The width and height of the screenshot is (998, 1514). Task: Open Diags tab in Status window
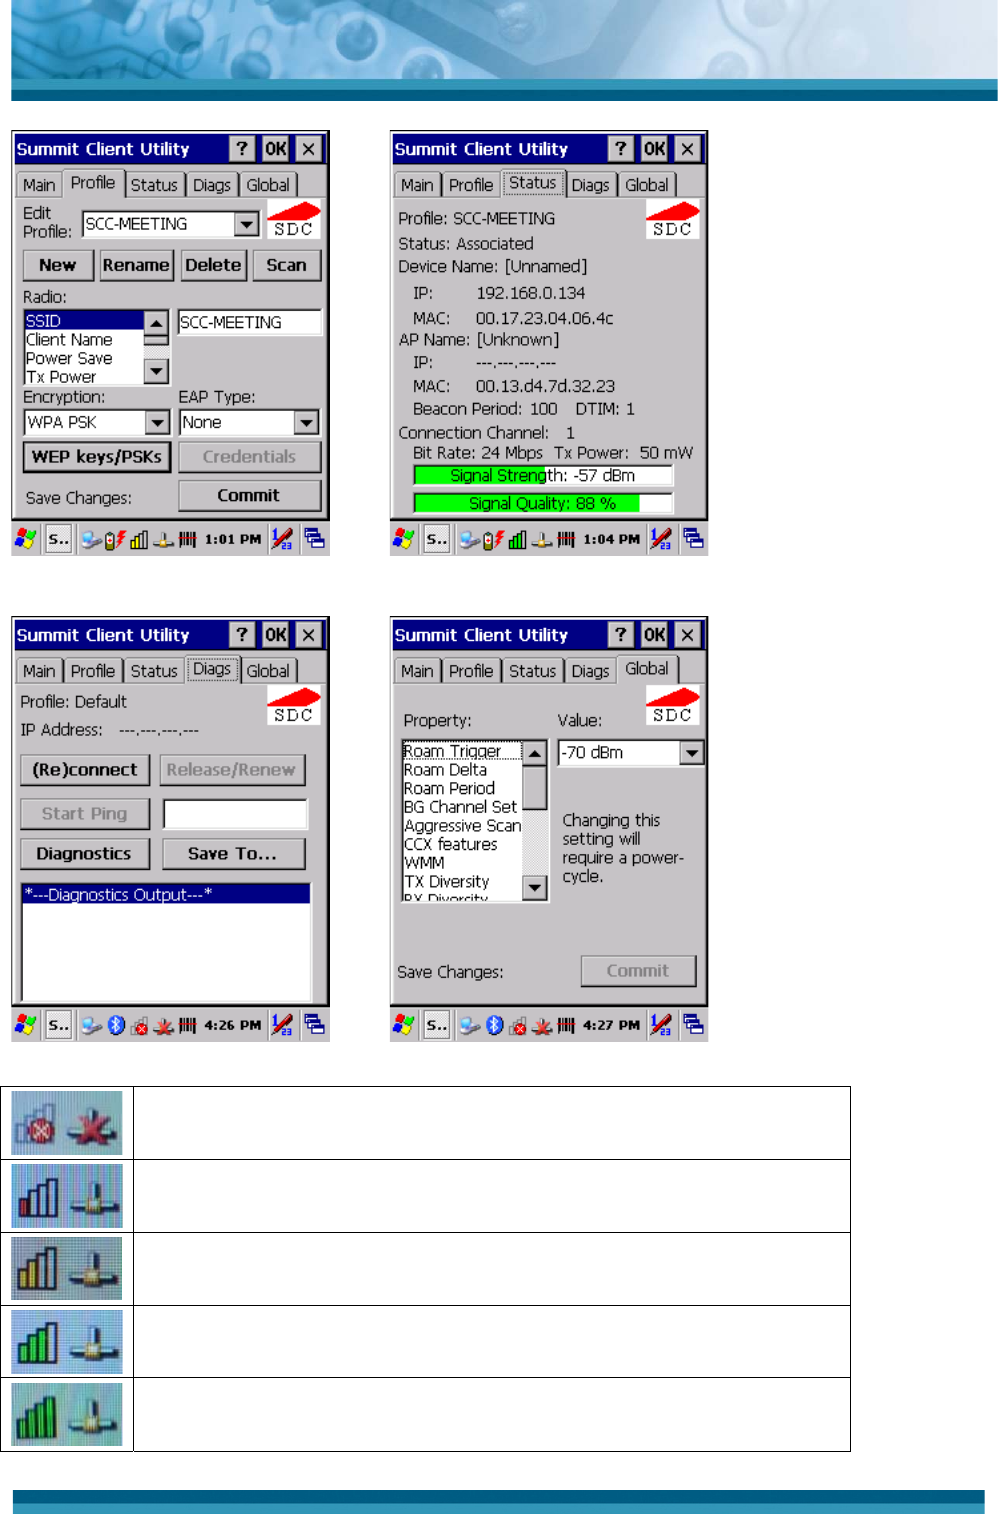coord(590,185)
